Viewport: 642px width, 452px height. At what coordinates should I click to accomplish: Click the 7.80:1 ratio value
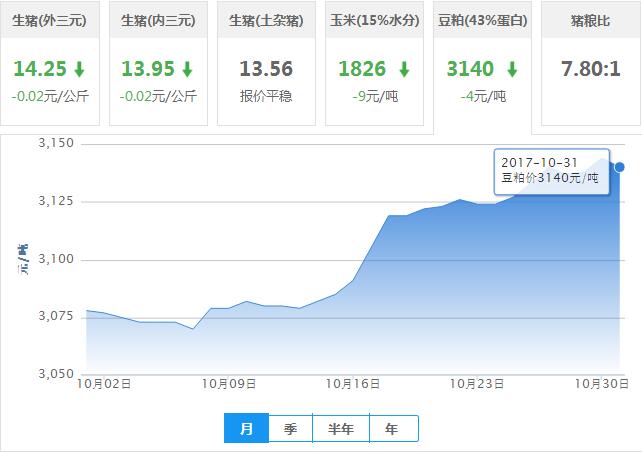(x=591, y=69)
